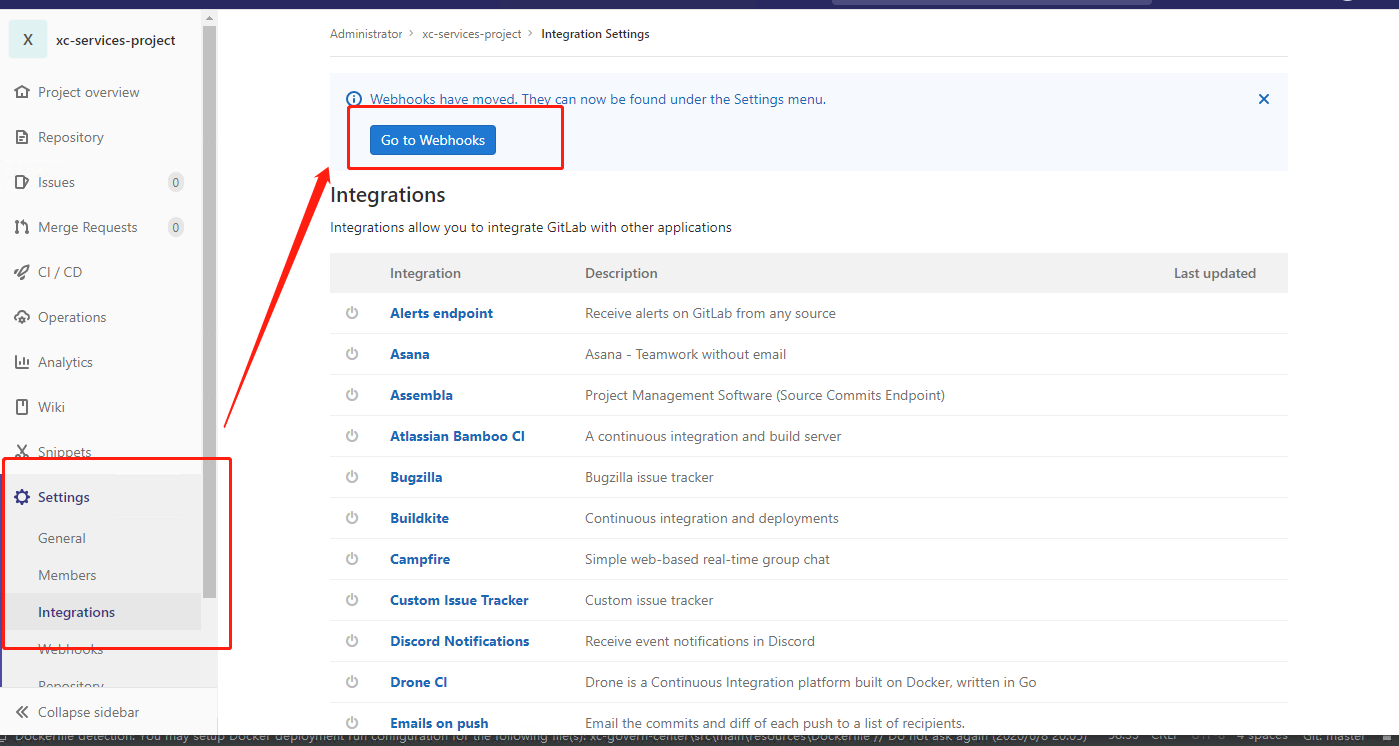The image size is (1399, 746).
Task: Select Members under Settings
Action: 67,575
